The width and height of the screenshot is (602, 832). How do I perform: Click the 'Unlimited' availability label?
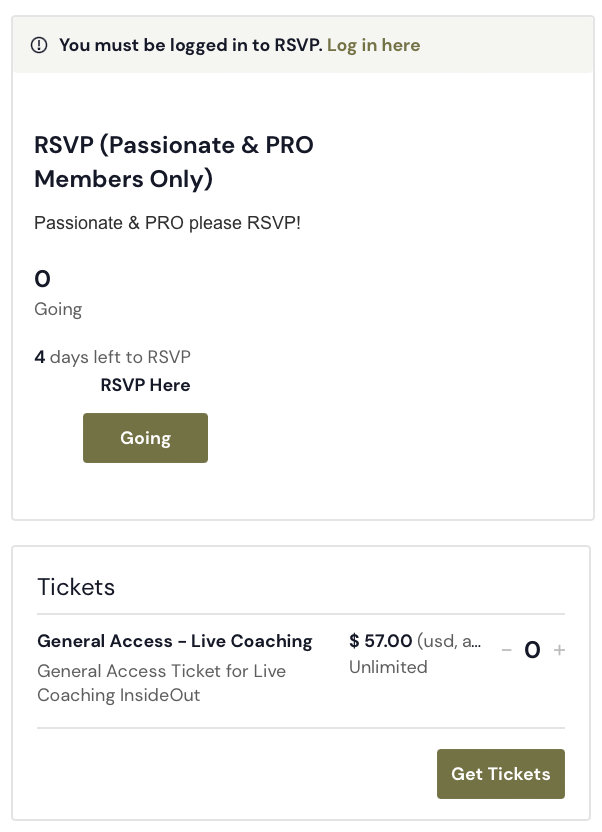[388, 667]
